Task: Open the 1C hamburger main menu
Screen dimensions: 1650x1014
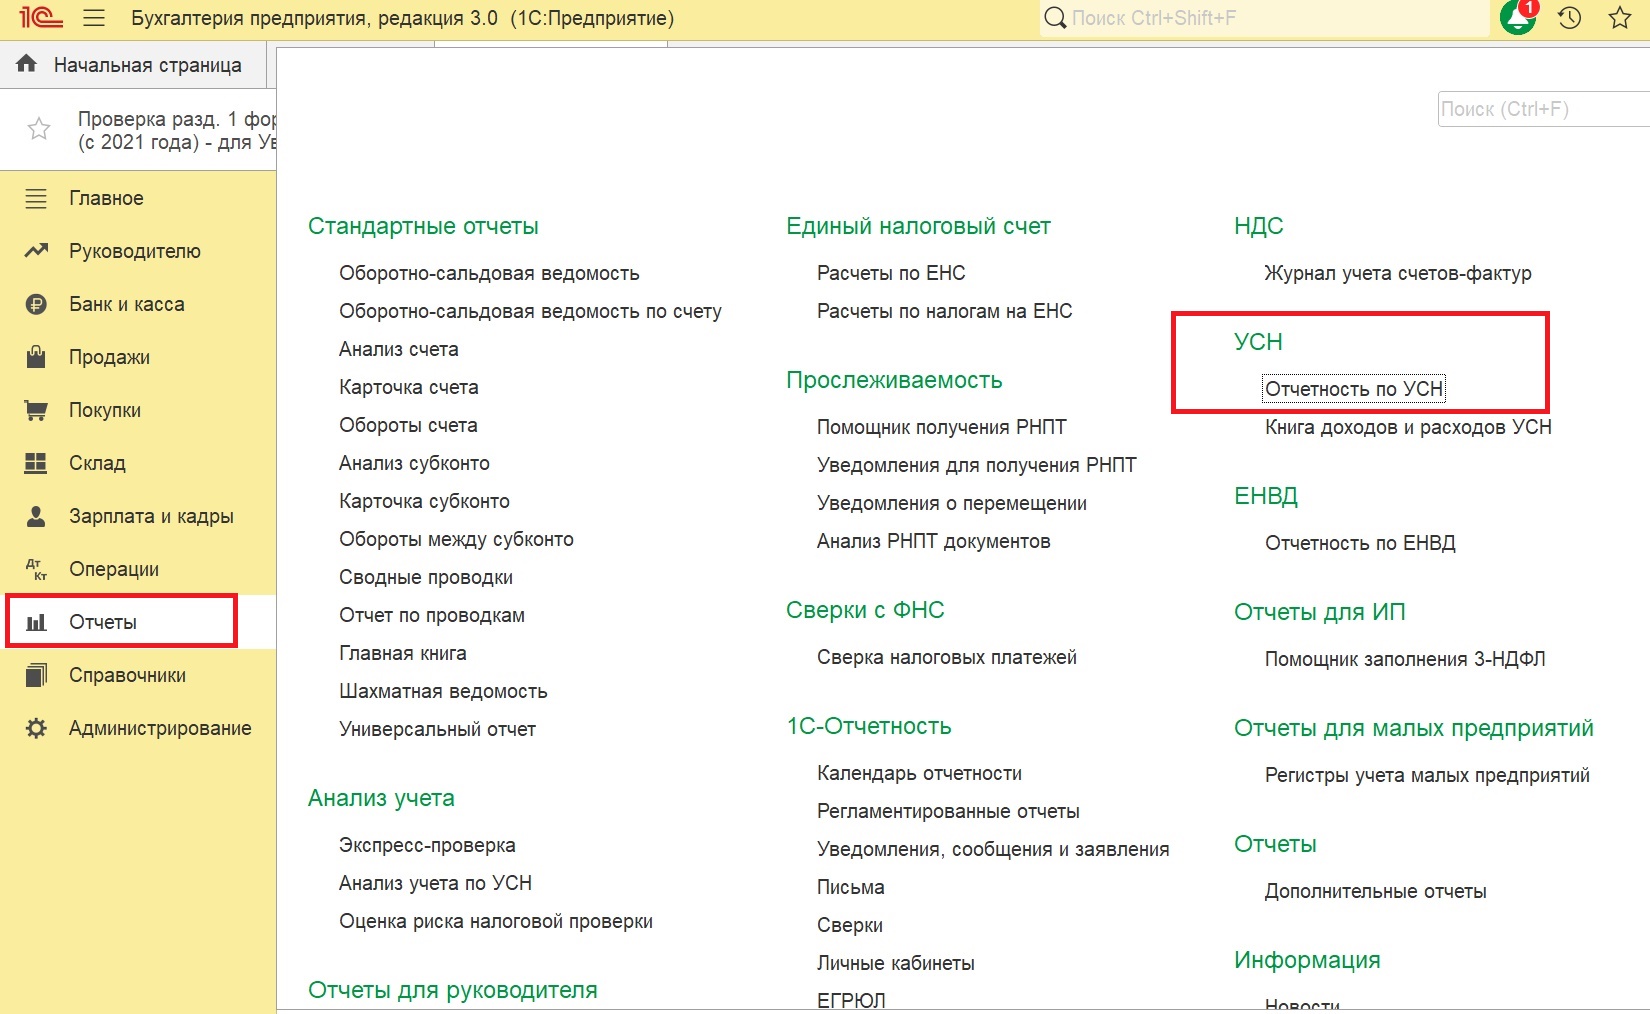Action: pyautogui.click(x=94, y=18)
